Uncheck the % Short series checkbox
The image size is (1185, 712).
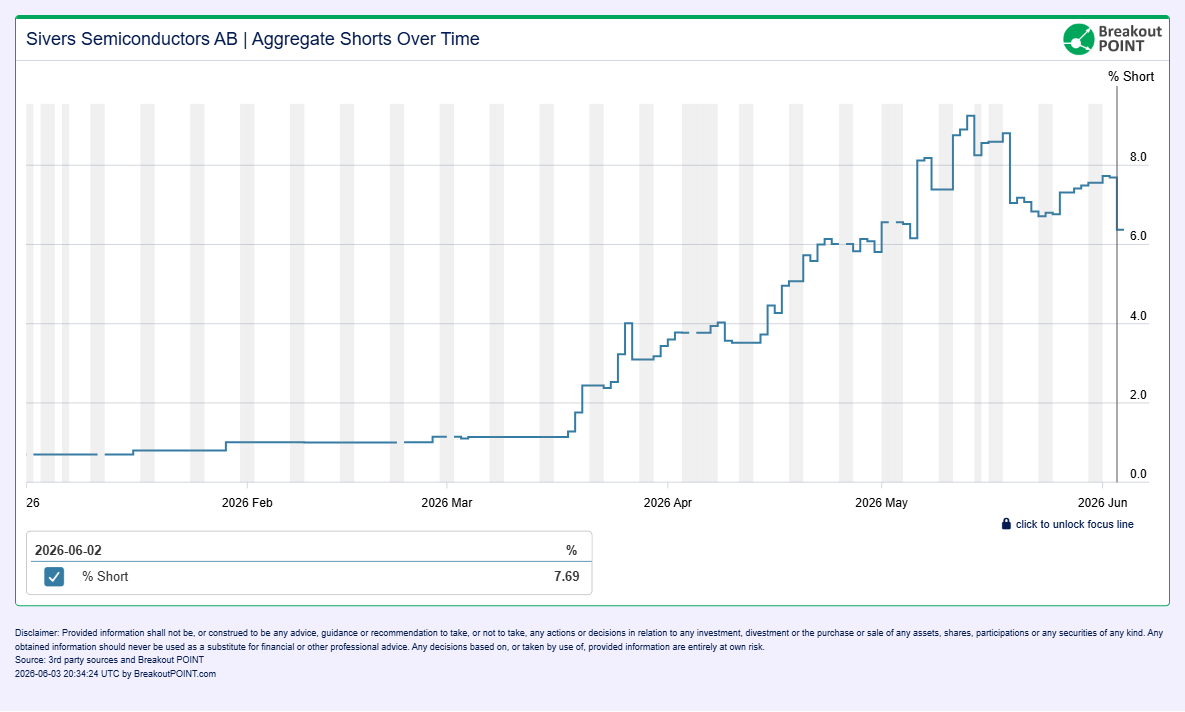54,577
